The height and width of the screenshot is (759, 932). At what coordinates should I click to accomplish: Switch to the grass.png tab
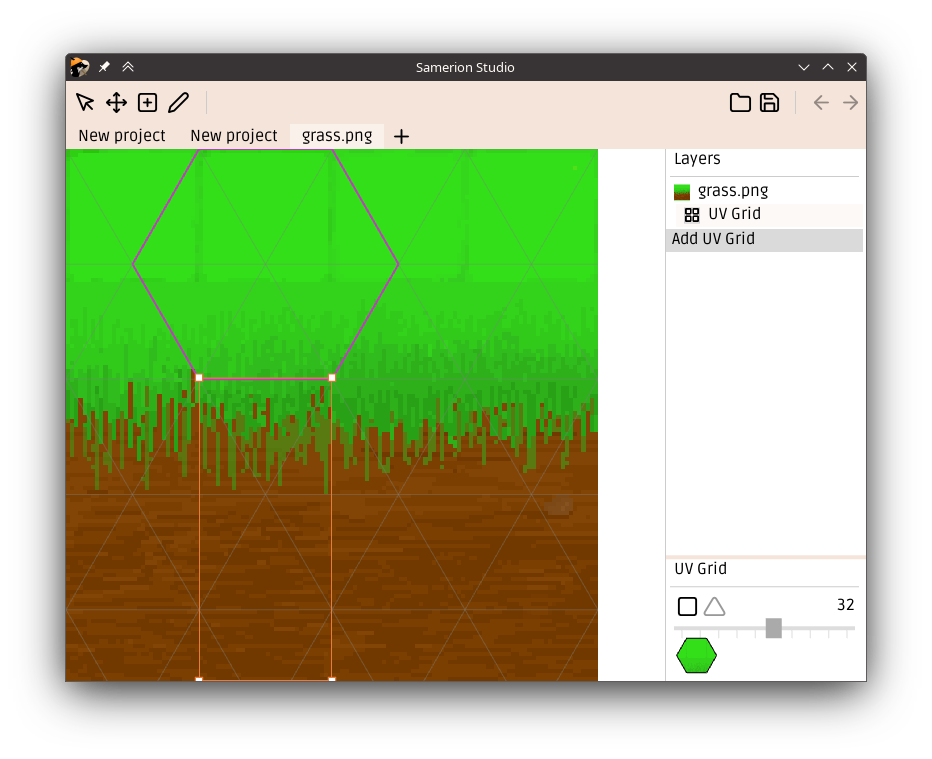[x=336, y=136]
